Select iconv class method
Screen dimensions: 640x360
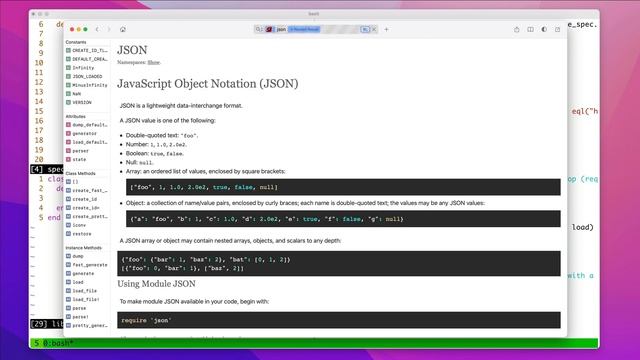tap(76, 225)
